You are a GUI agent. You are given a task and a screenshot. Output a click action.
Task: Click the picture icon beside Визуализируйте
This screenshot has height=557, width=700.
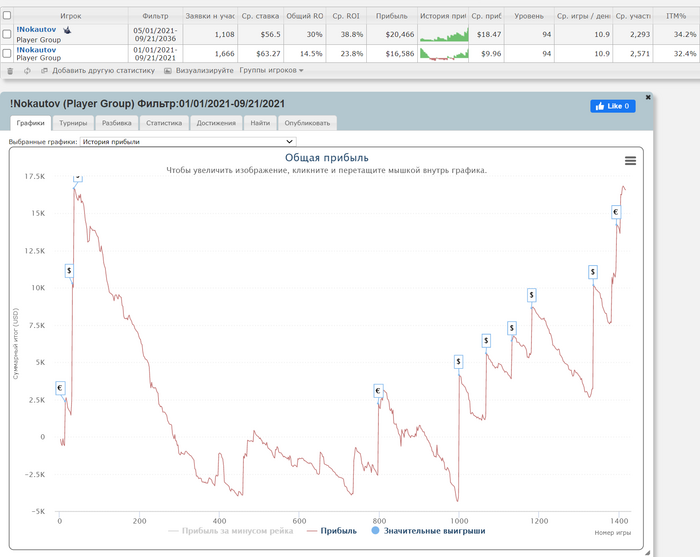click(x=167, y=71)
